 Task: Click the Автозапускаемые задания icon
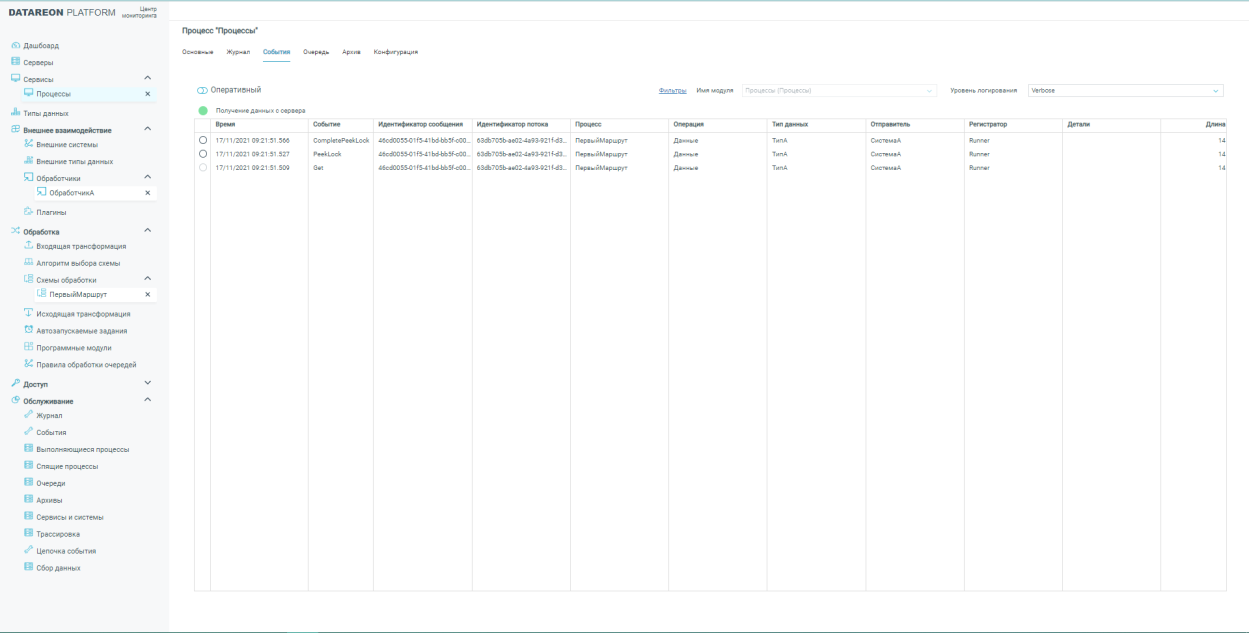click(29, 330)
